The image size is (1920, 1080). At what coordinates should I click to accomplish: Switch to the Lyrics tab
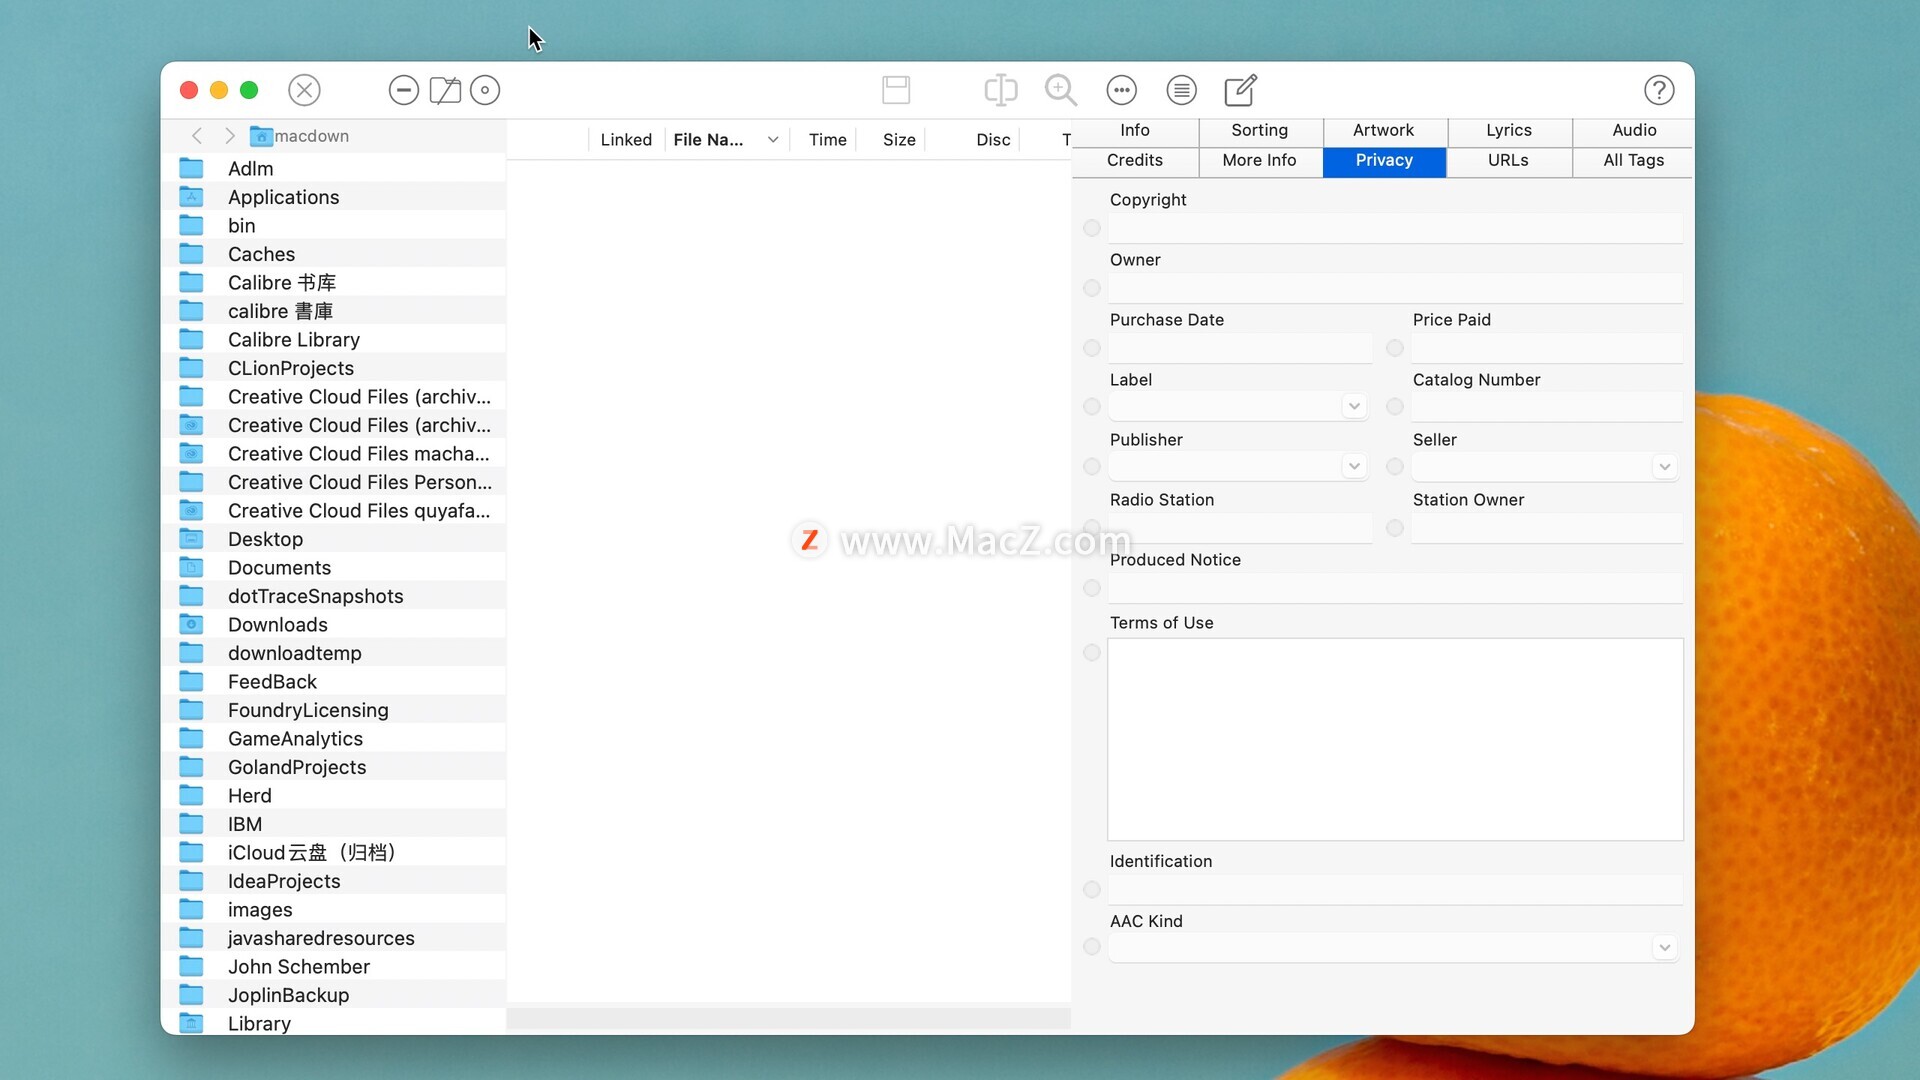[1509, 131]
